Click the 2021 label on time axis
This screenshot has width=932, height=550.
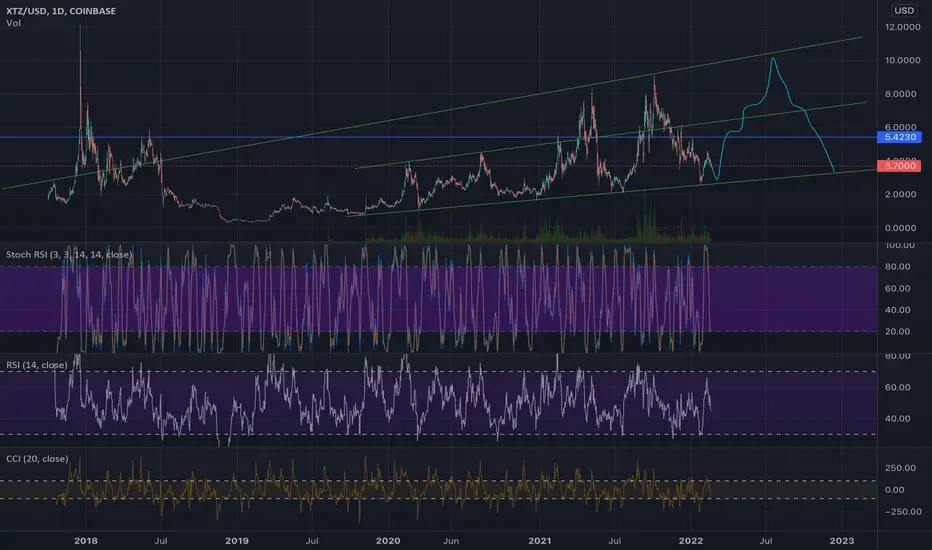[x=539, y=540]
